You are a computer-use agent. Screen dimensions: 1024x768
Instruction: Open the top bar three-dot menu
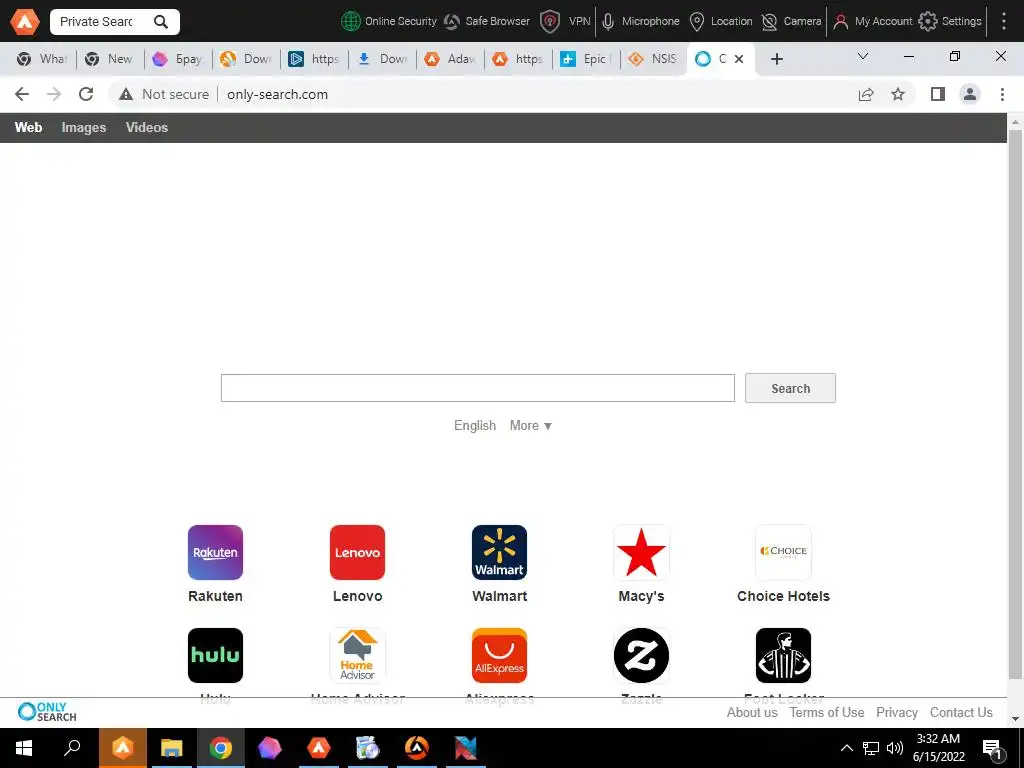[x=1004, y=22]
